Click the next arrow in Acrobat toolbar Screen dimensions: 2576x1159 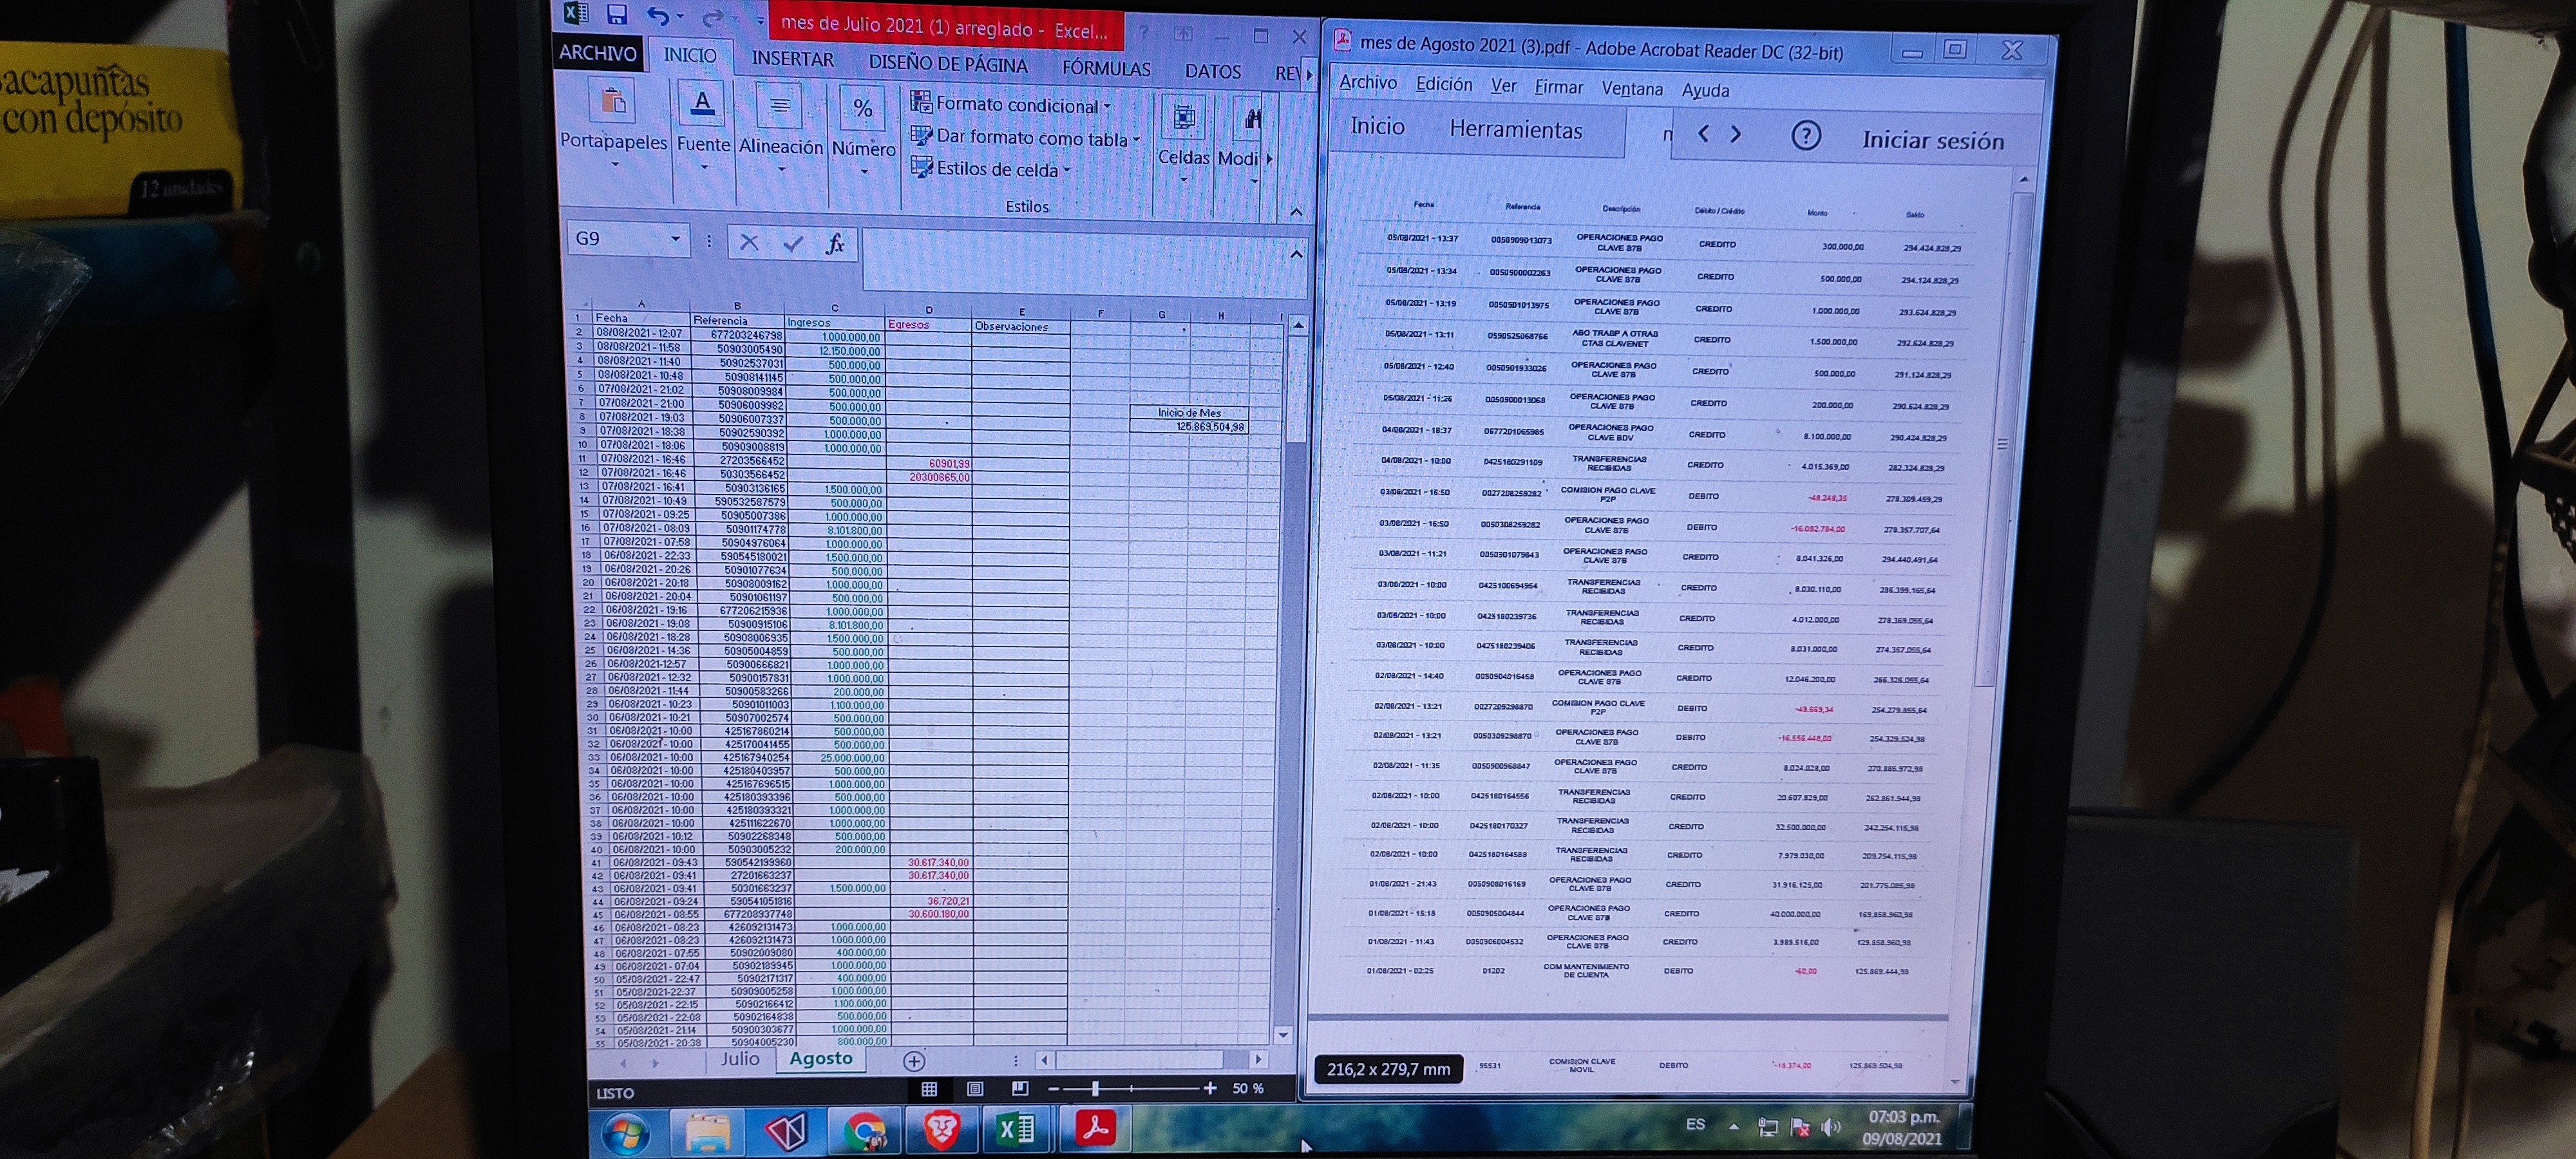click(x=1736, y=134)
